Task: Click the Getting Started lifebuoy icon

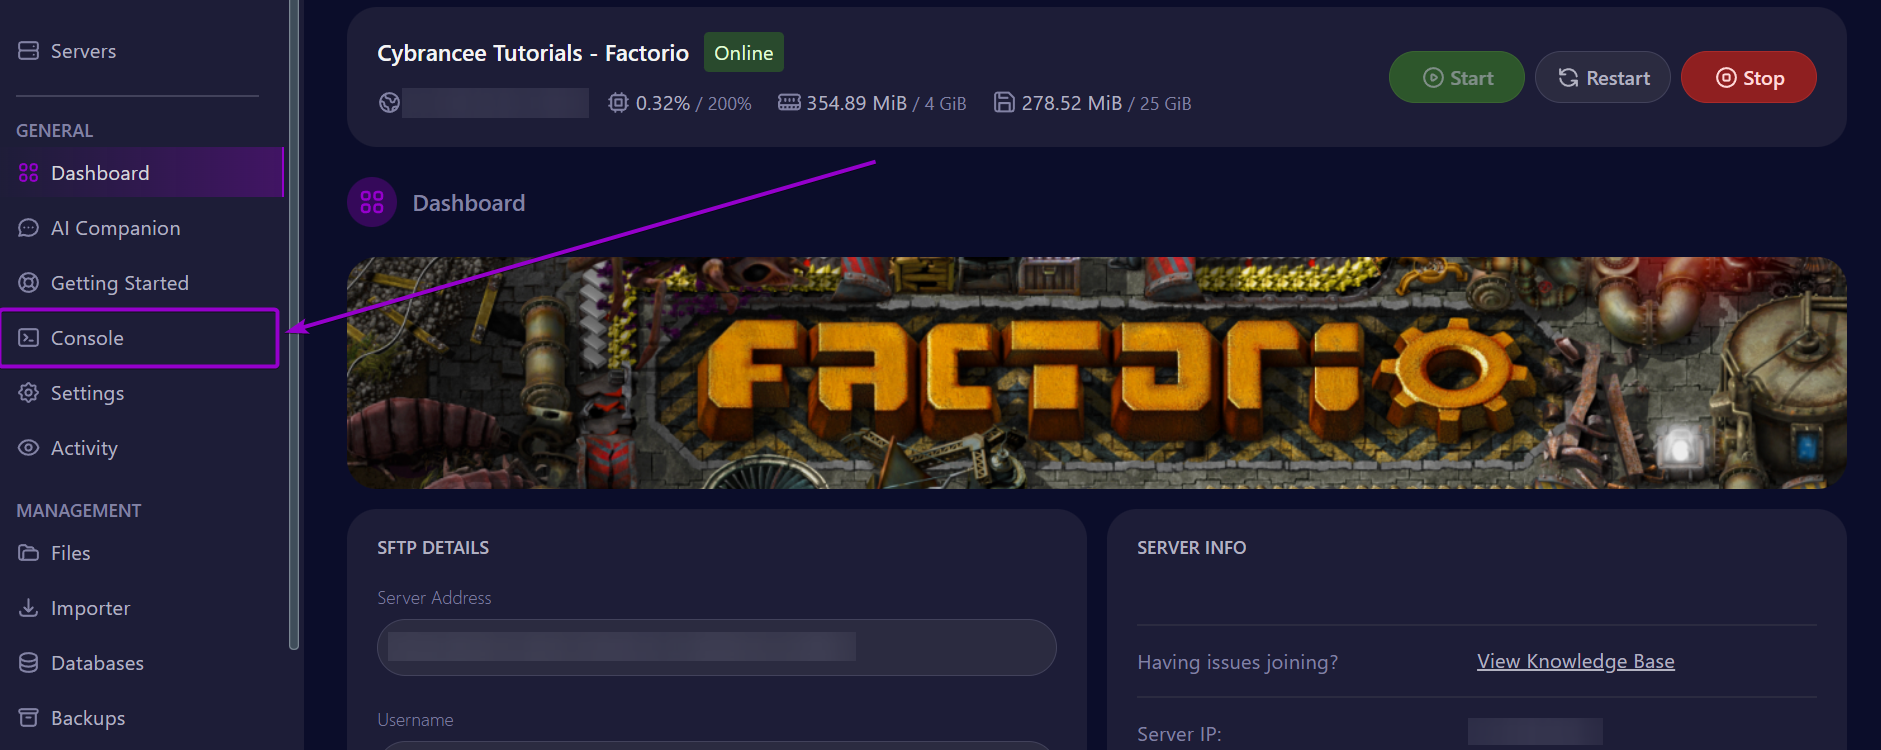Action: 28,283
